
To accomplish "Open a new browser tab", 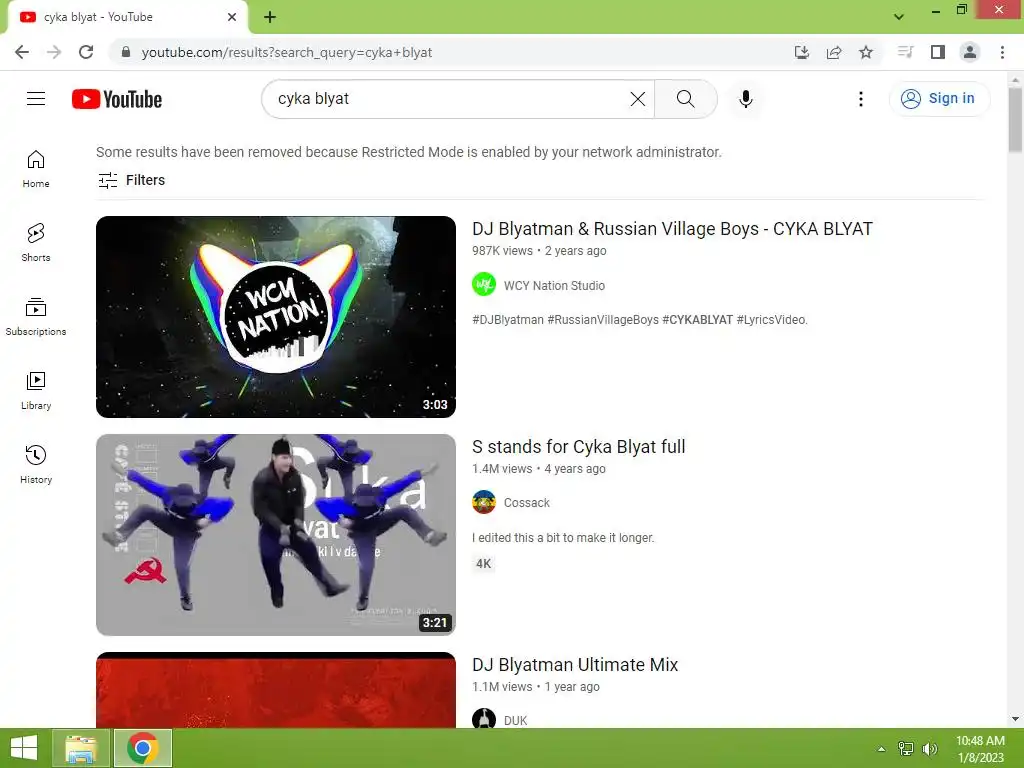I will coord(270,17).
